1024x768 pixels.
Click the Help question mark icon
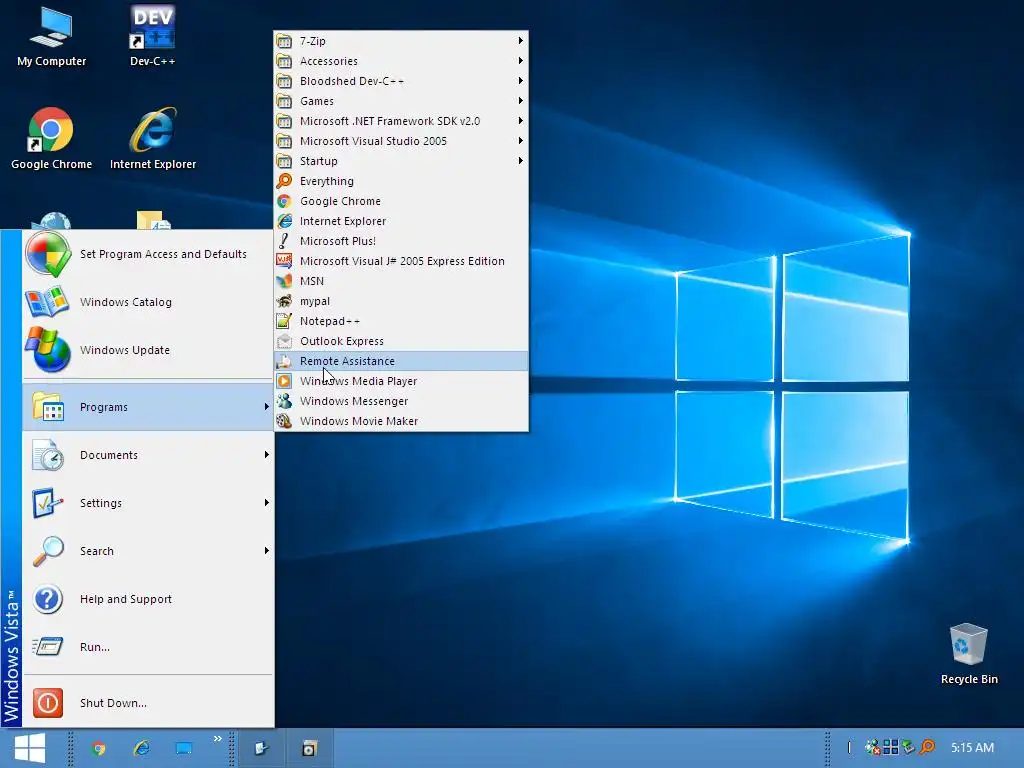(48, 599)
